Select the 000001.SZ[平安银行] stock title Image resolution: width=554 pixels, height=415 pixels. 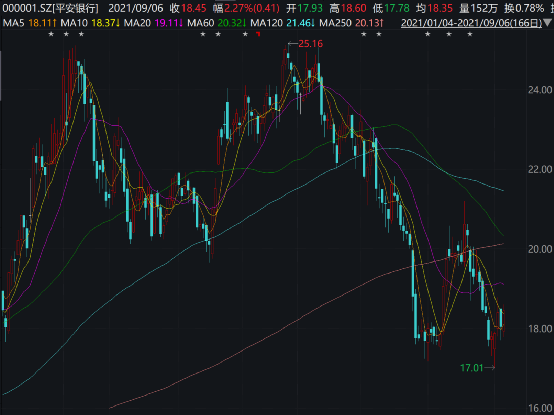pos(51,8)
